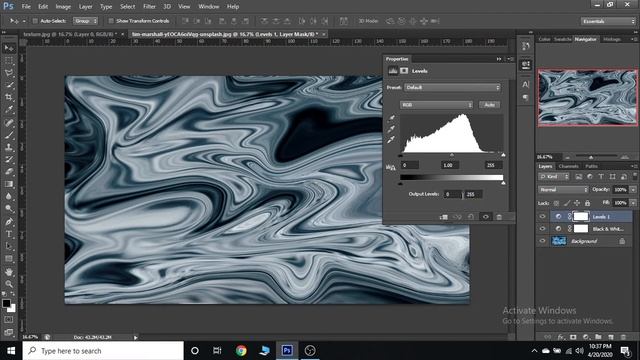The width and height of the screenshot is (640, 360).
Task: Delete the Levels adjustment via Properties trash icon
Action: click(499, 217)
